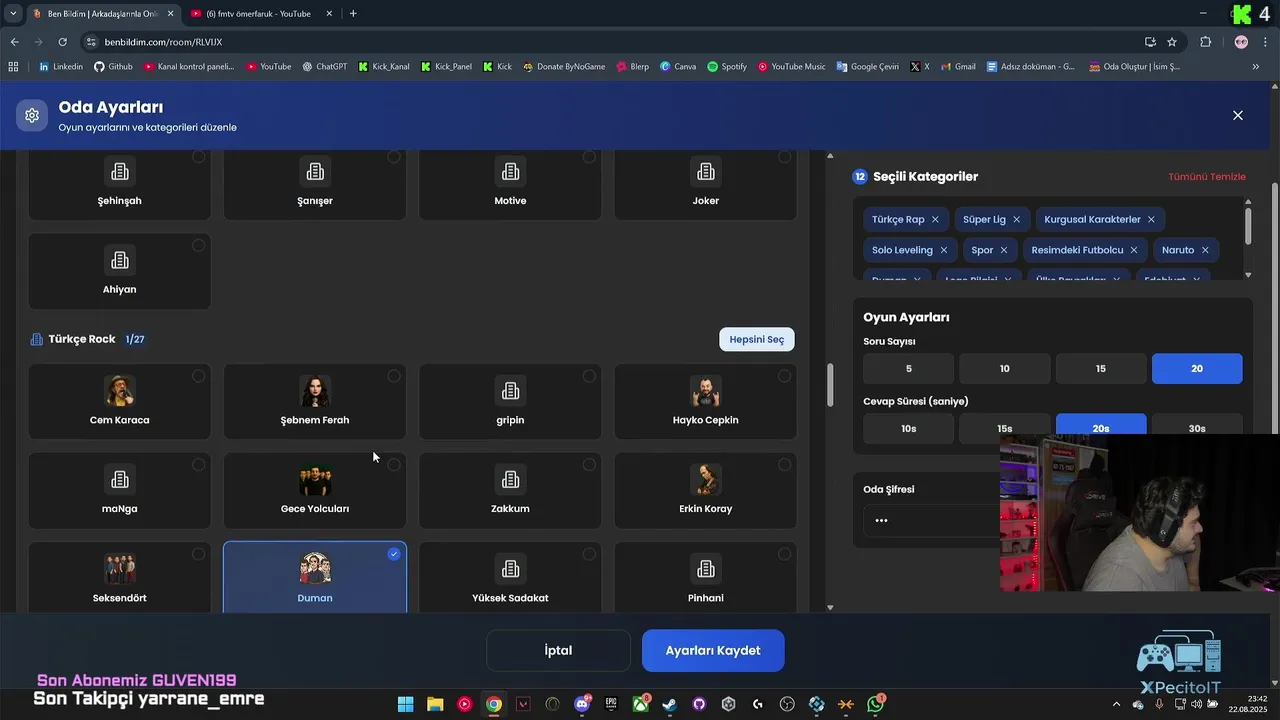The width and height of the screenshot is (1280, 720).
Task: Open Steam from the taskbar
Action: 669,704
